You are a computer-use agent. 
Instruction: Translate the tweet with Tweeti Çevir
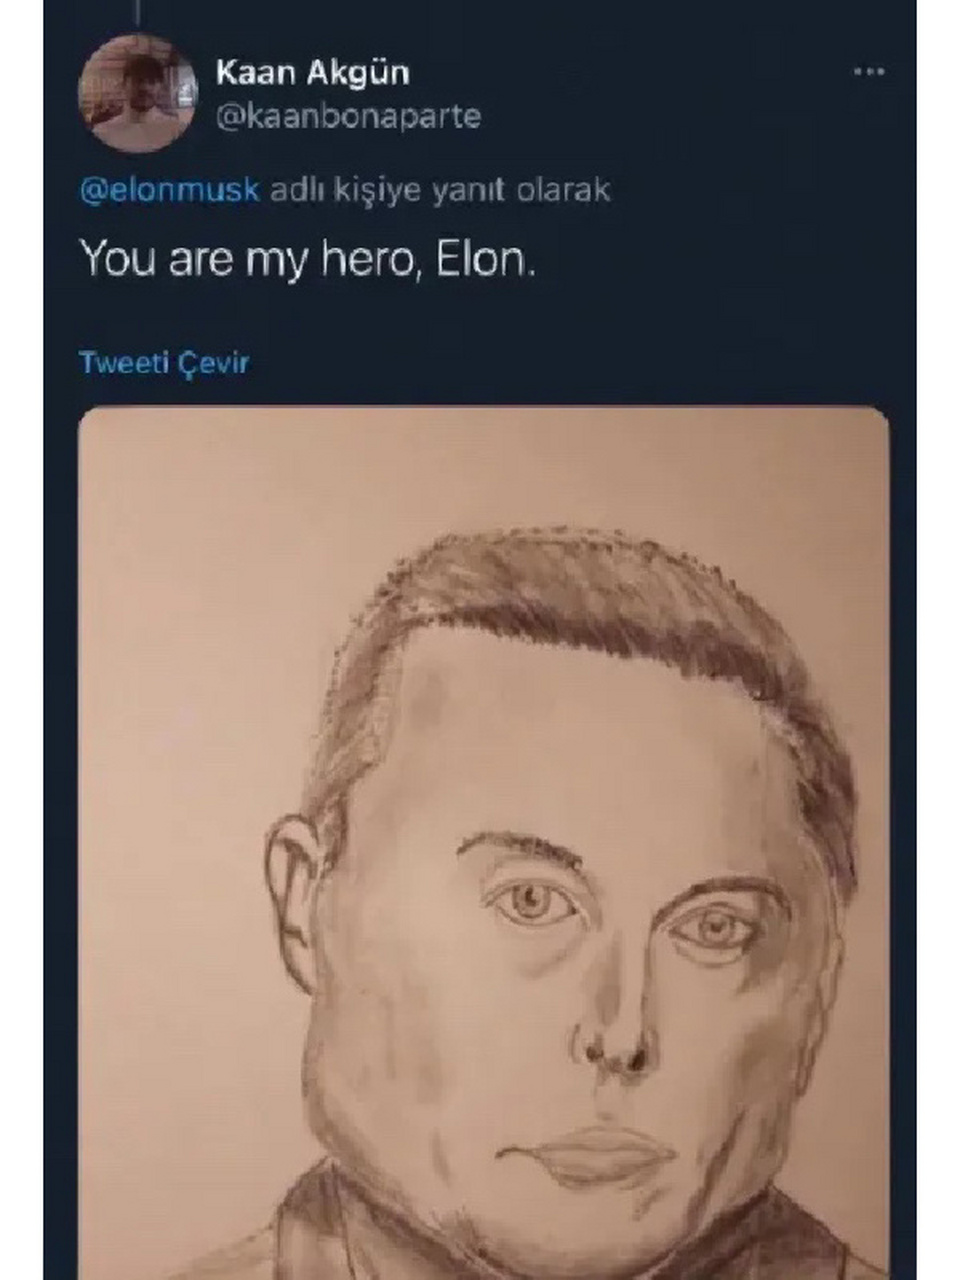[164, 362]
